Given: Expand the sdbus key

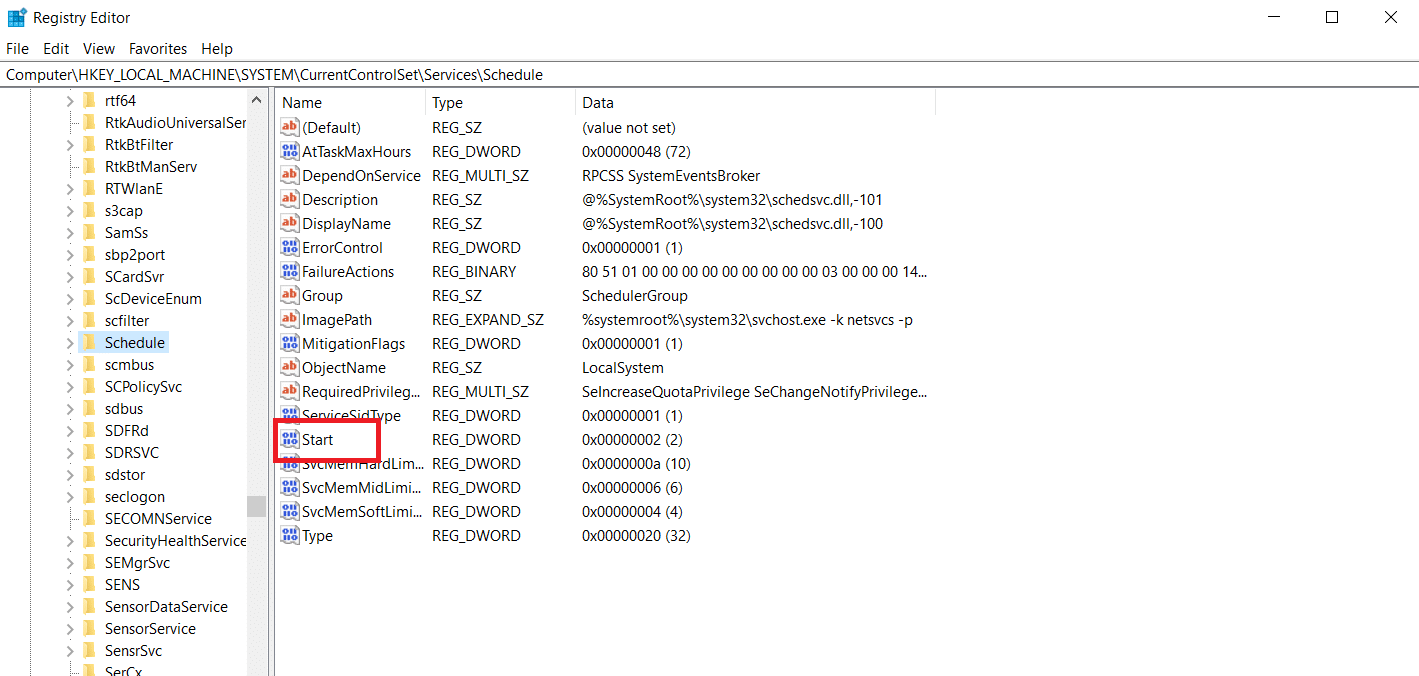Looking at the screenshot, I should [69, 409].
